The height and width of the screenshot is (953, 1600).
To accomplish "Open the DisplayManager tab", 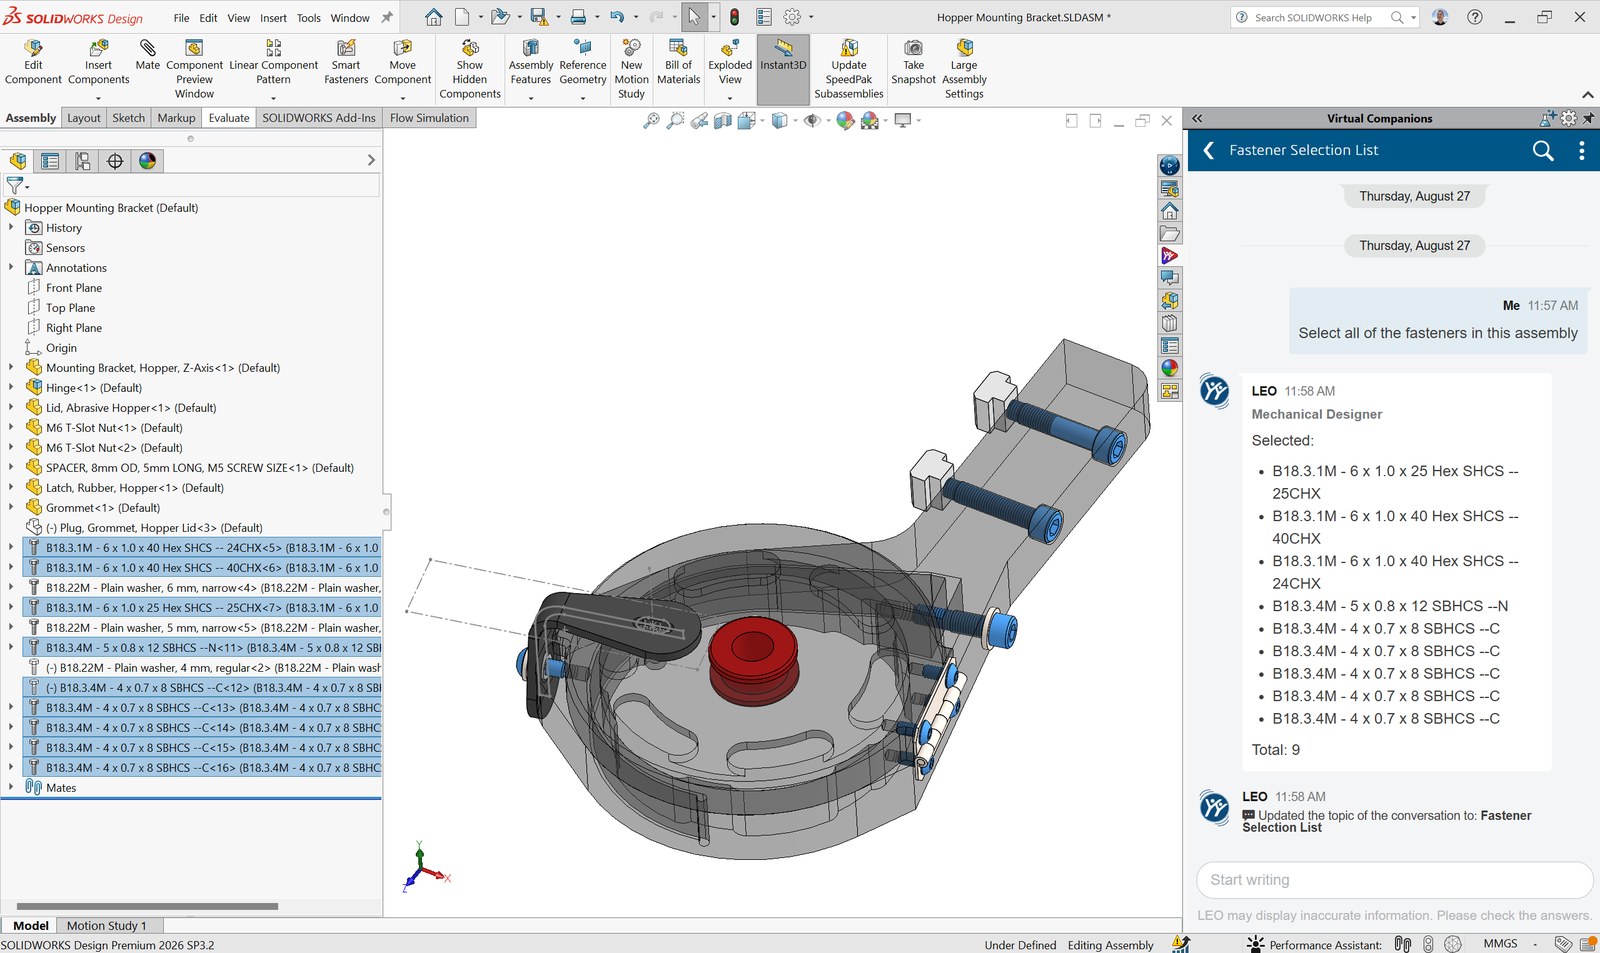I will [147, 161].
